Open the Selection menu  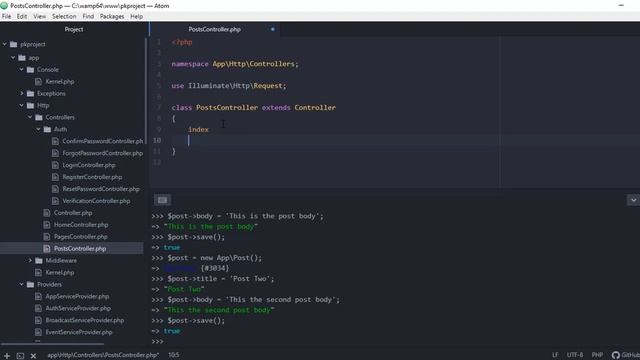pyautogui.click(x=64, y=16)
